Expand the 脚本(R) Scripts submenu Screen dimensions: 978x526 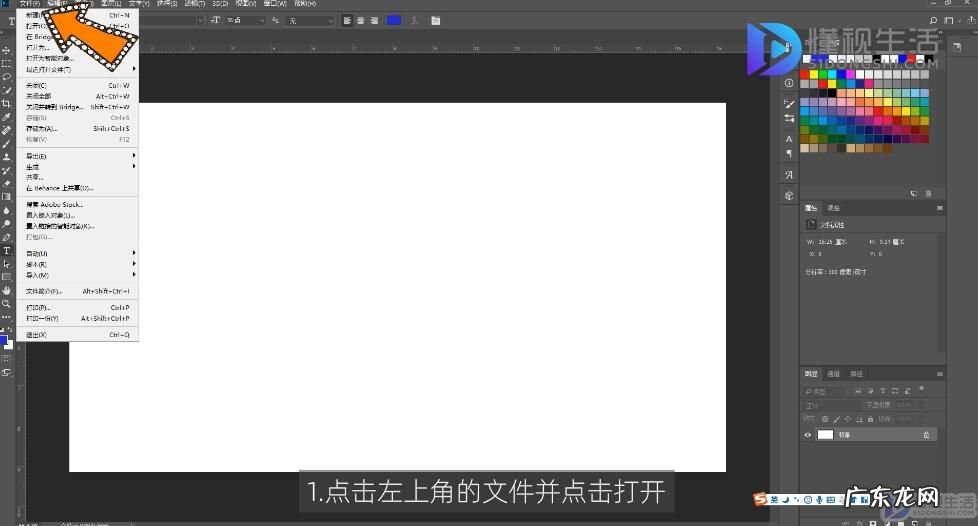(x=77, y=265)
